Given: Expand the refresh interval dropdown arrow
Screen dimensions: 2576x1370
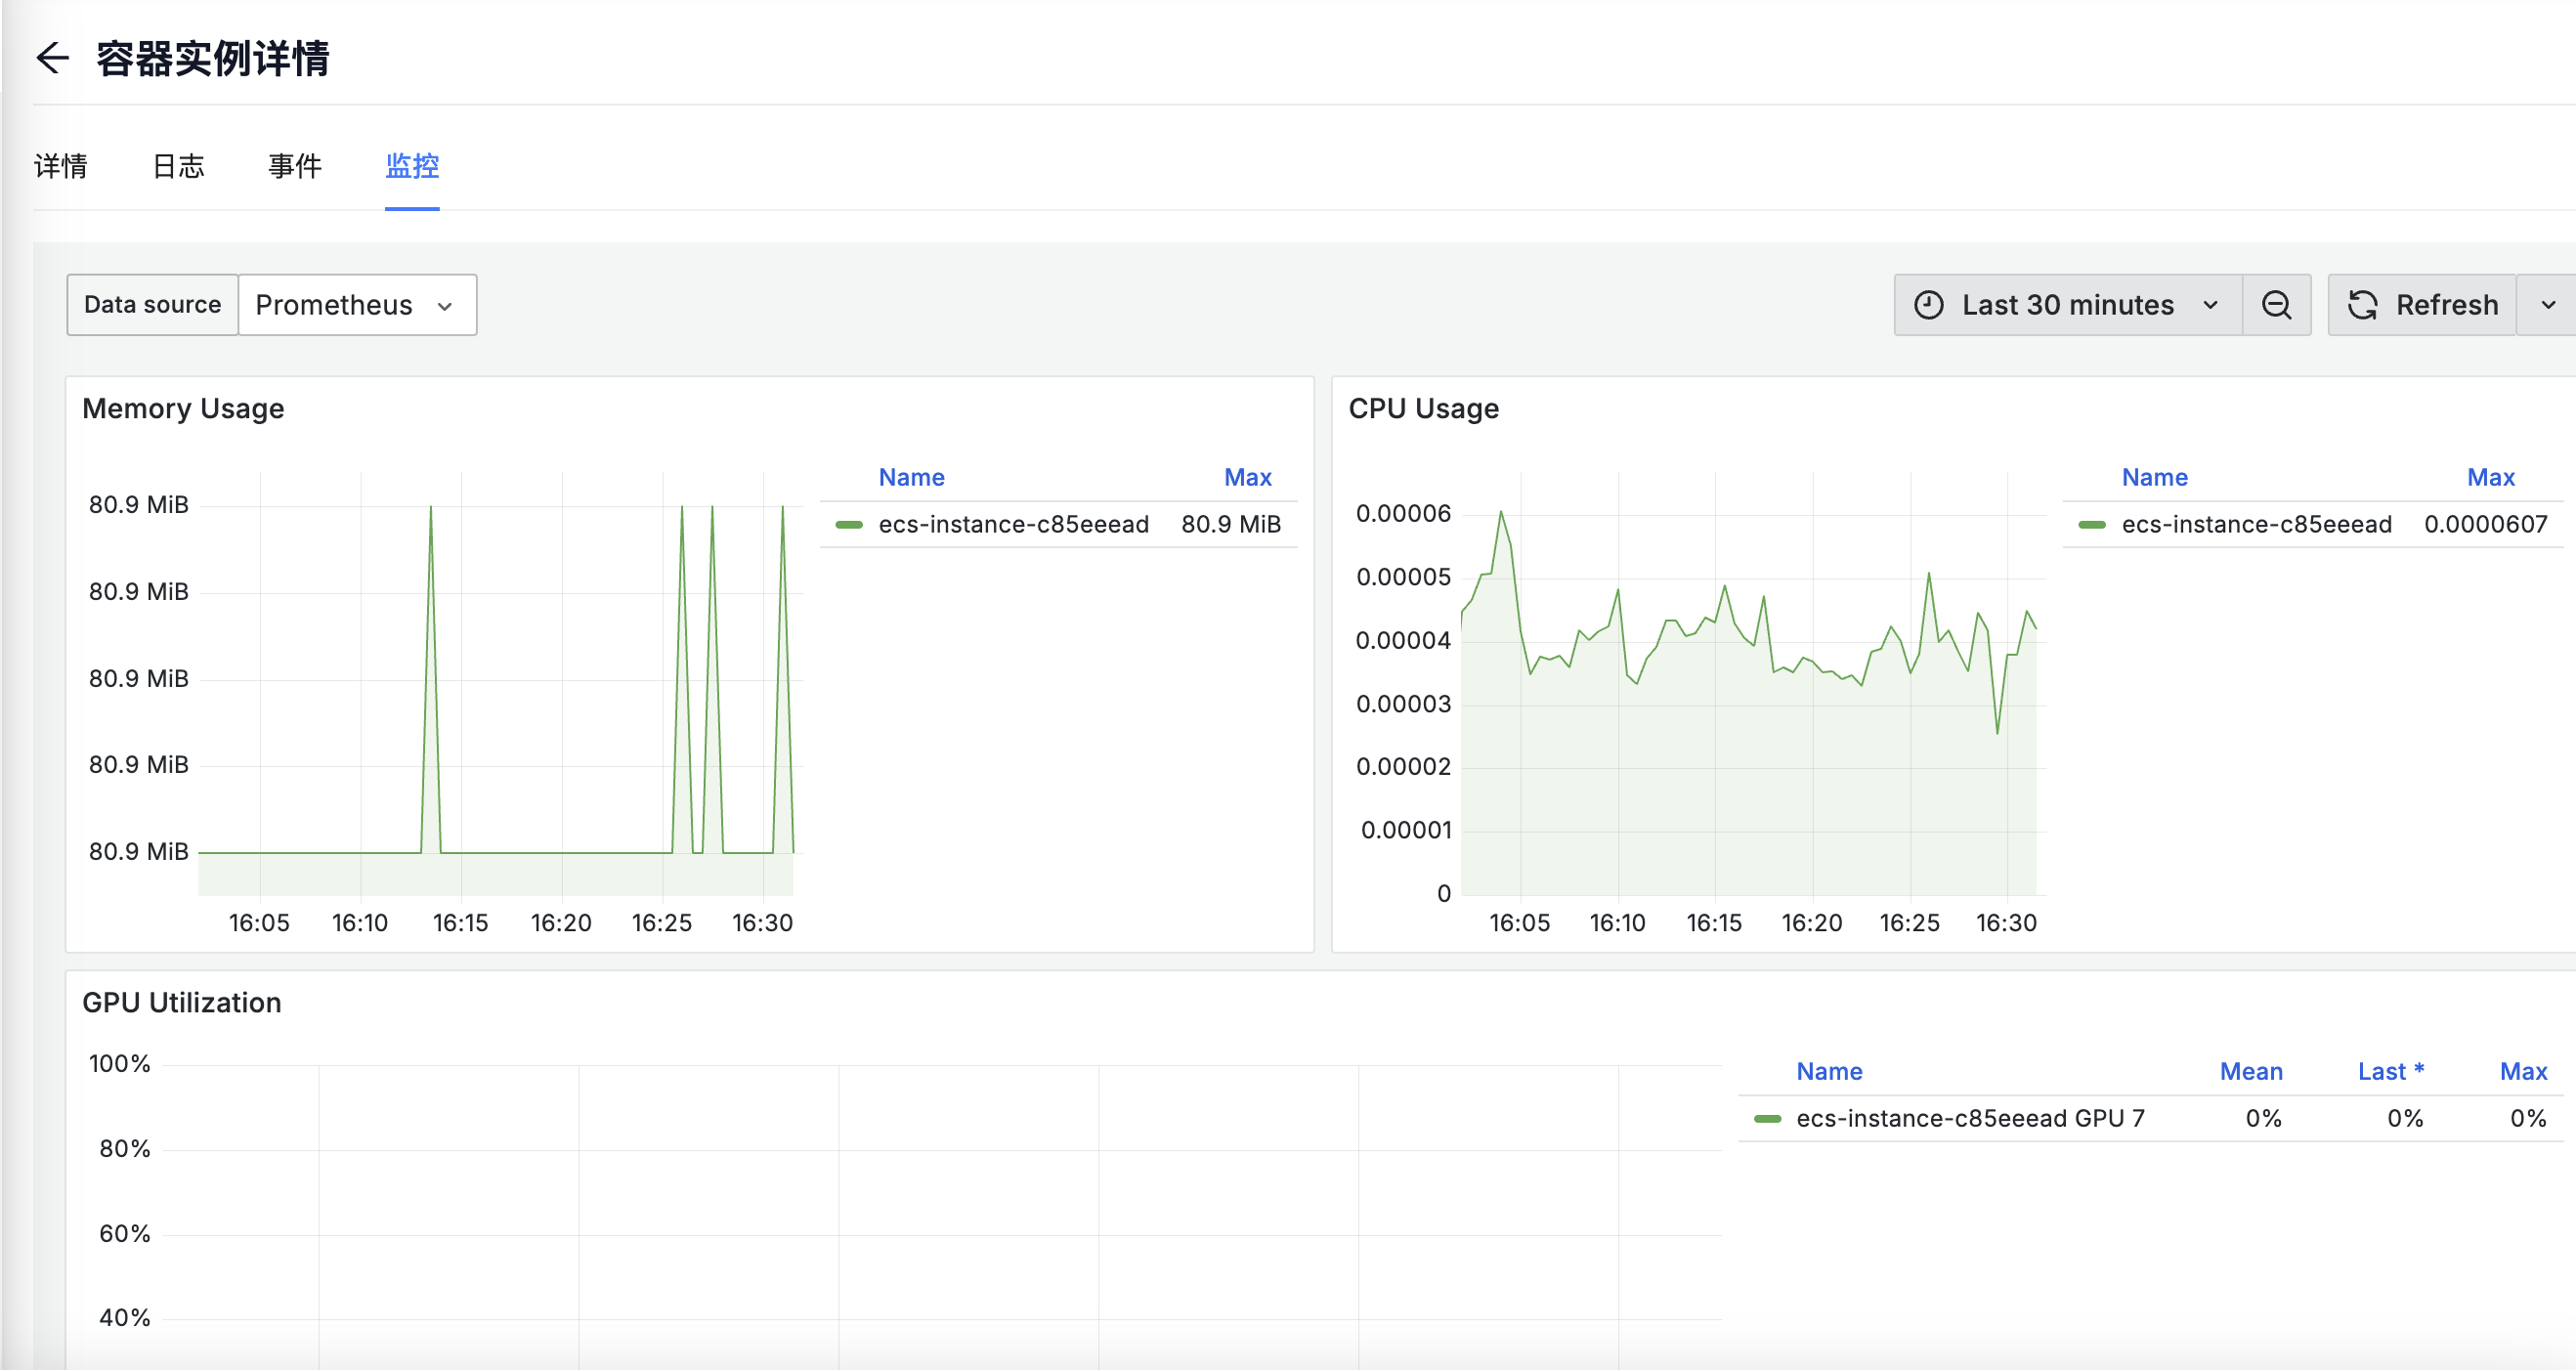Looking at the screenshot, I should point(2548,305).
